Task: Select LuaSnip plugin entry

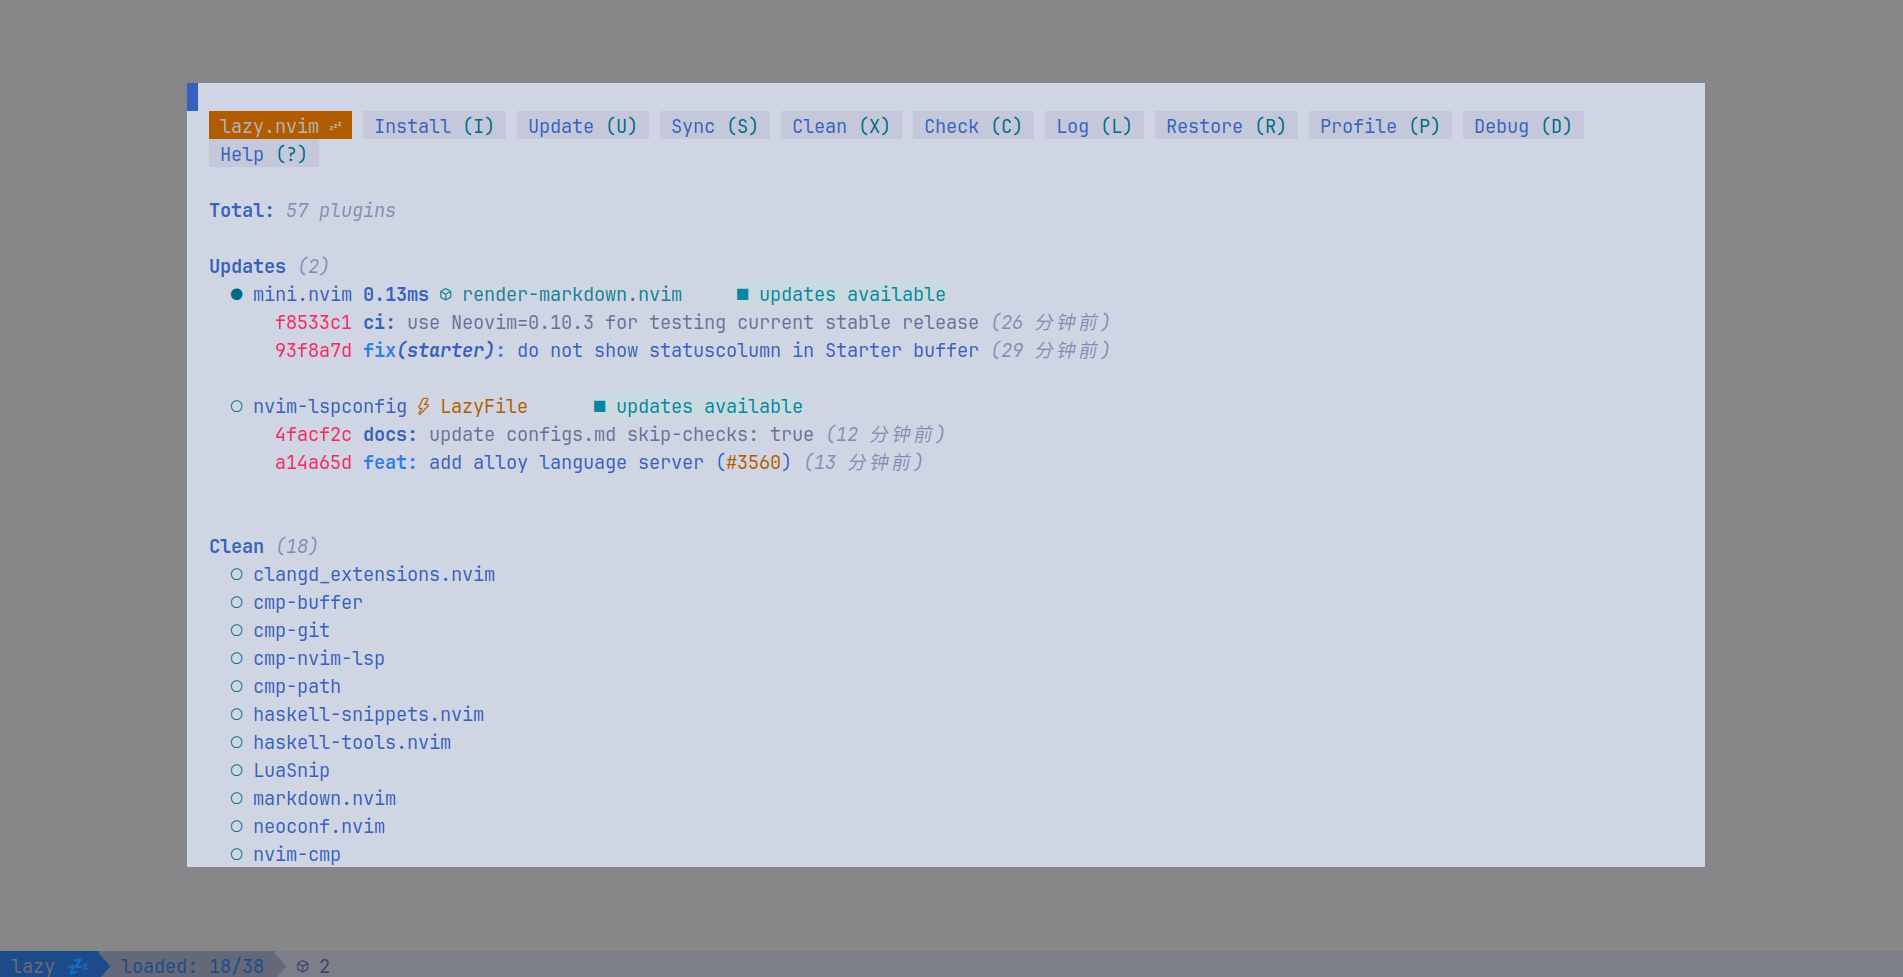Action: (291, 770)
